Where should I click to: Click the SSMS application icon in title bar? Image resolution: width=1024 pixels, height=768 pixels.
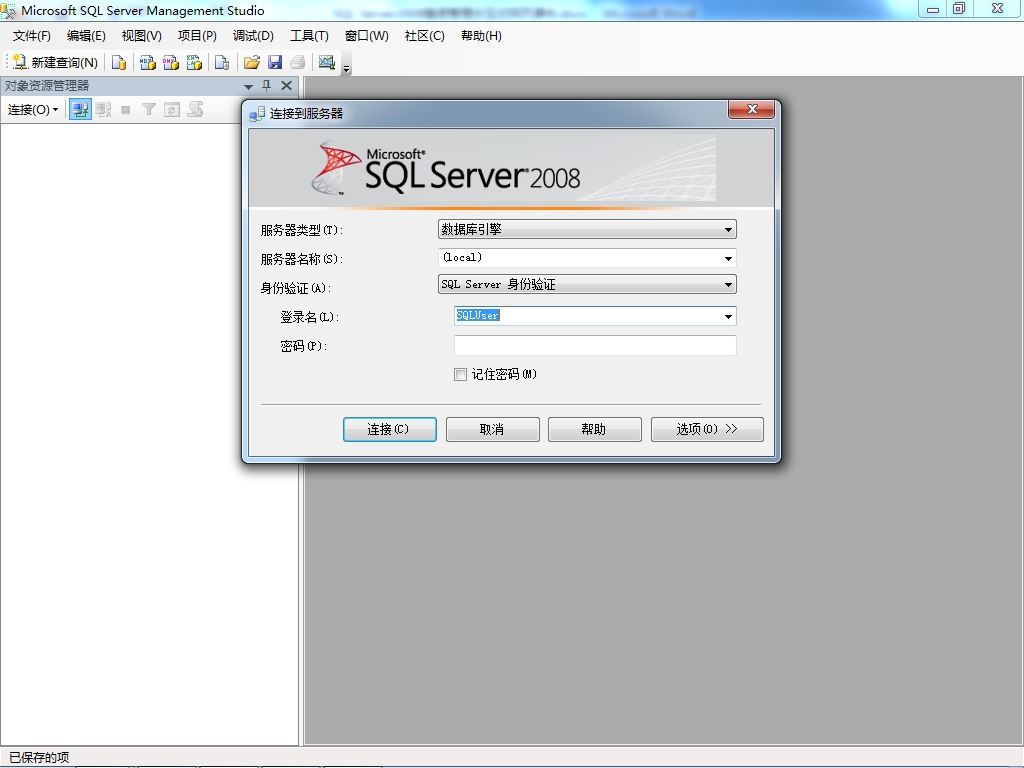[x=8, y=10]
